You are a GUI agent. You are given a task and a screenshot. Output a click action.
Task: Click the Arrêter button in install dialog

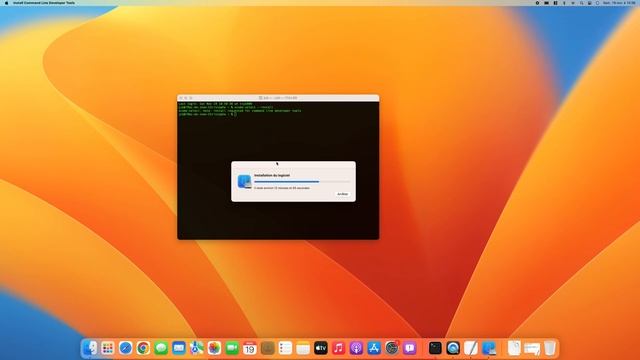click(x=342, y=194)
